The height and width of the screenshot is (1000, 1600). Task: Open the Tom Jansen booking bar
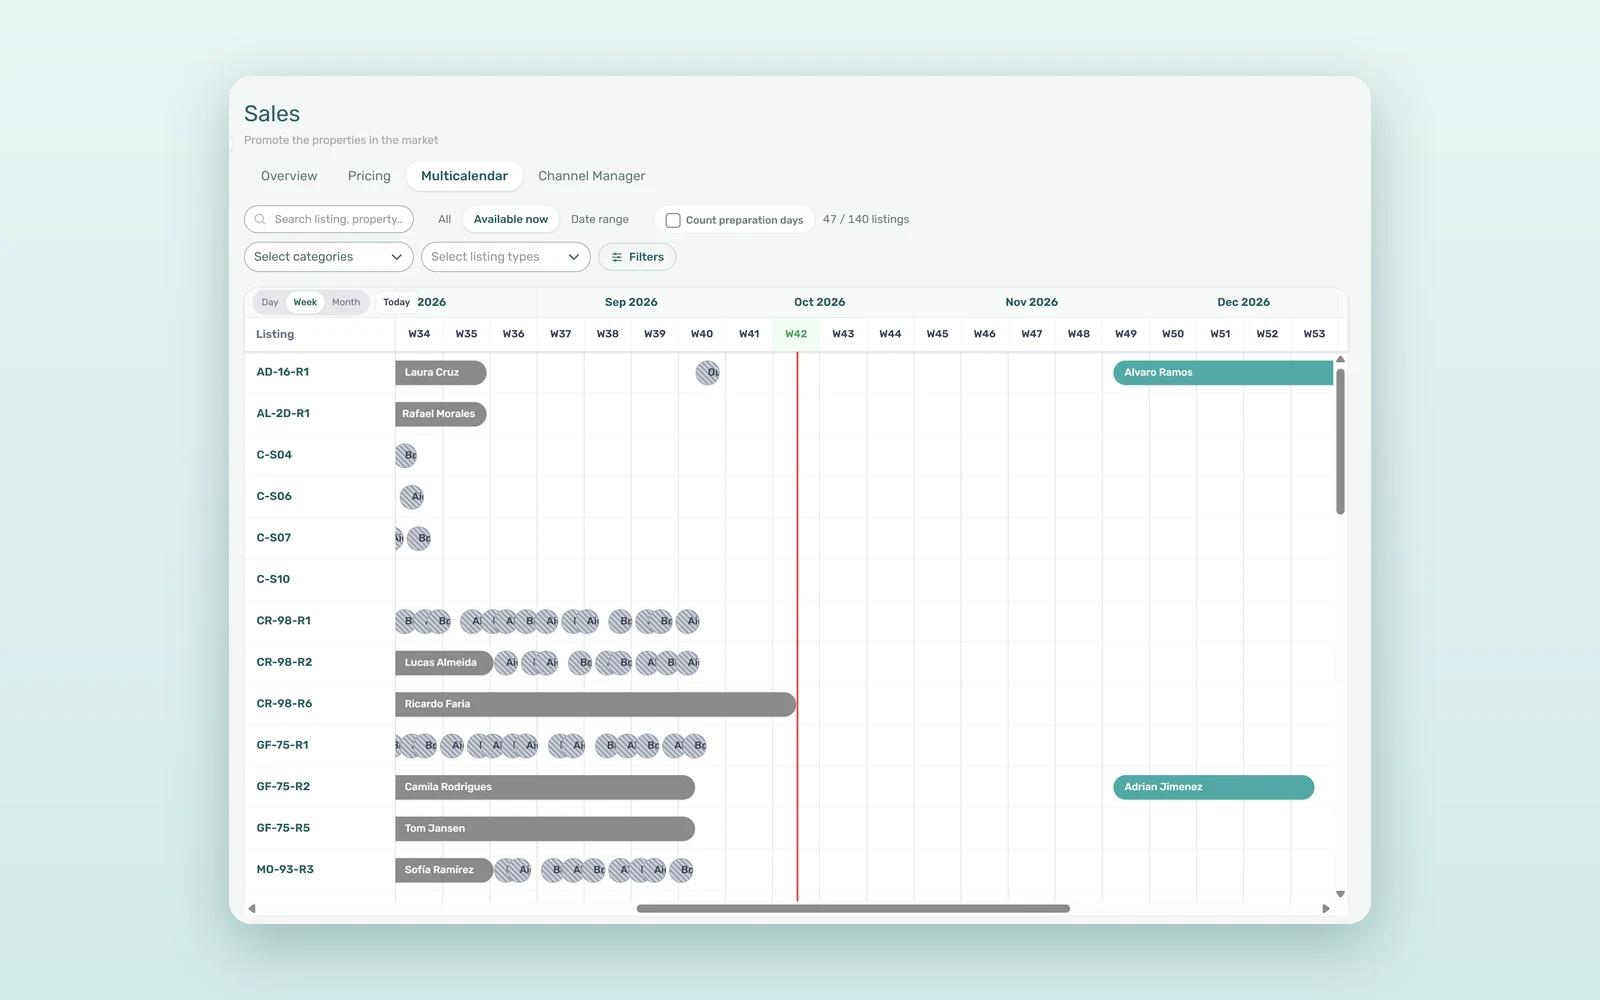coord(545,828)
